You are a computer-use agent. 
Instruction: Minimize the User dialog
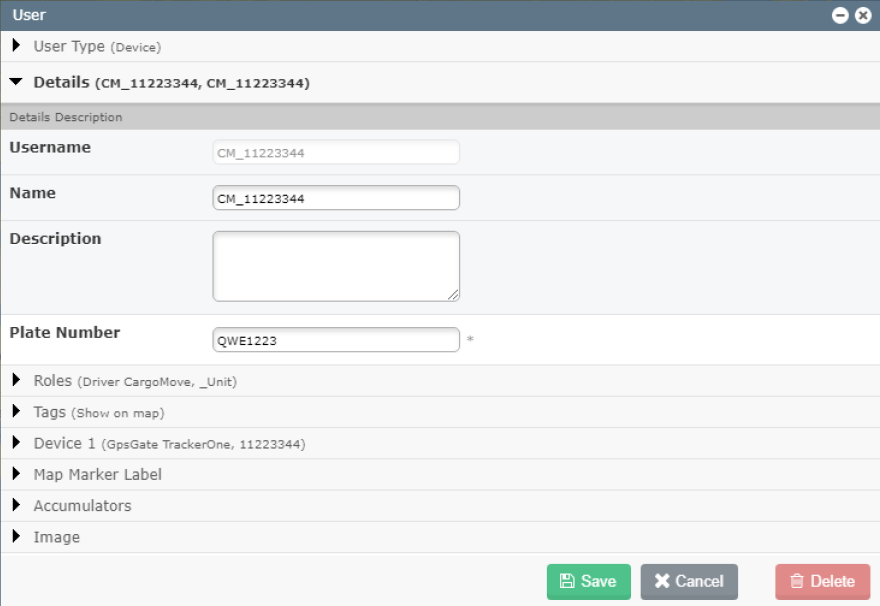coord(840,15)
